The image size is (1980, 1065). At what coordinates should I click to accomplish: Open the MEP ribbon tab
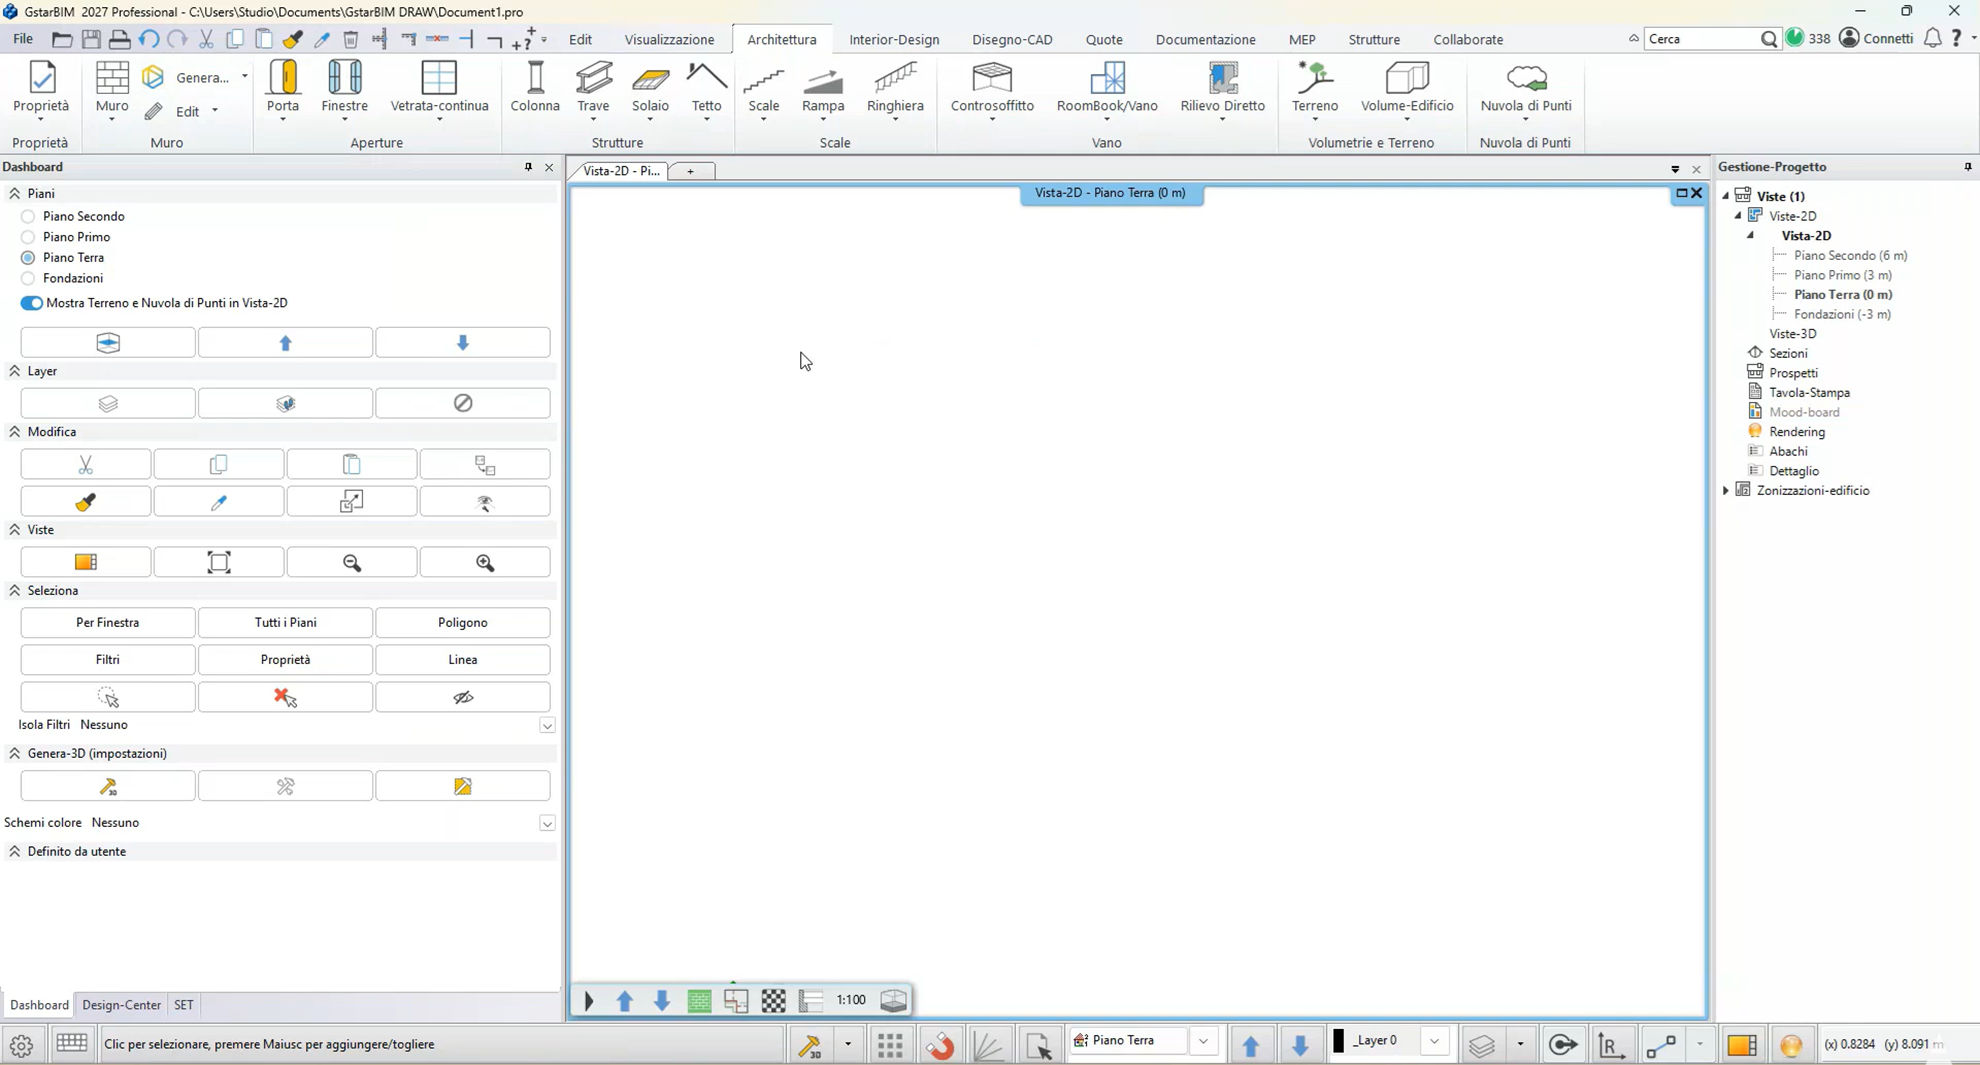pos(1302,40)
